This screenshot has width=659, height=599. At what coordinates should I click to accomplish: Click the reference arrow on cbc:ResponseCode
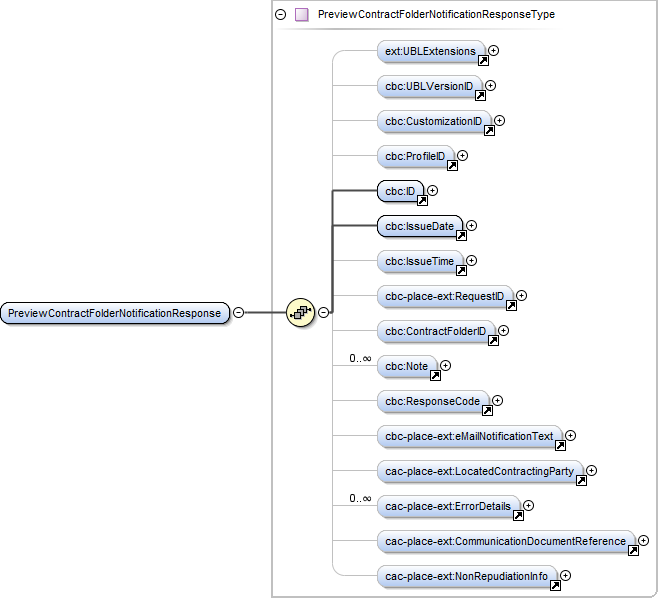click(x=486, y=411)
